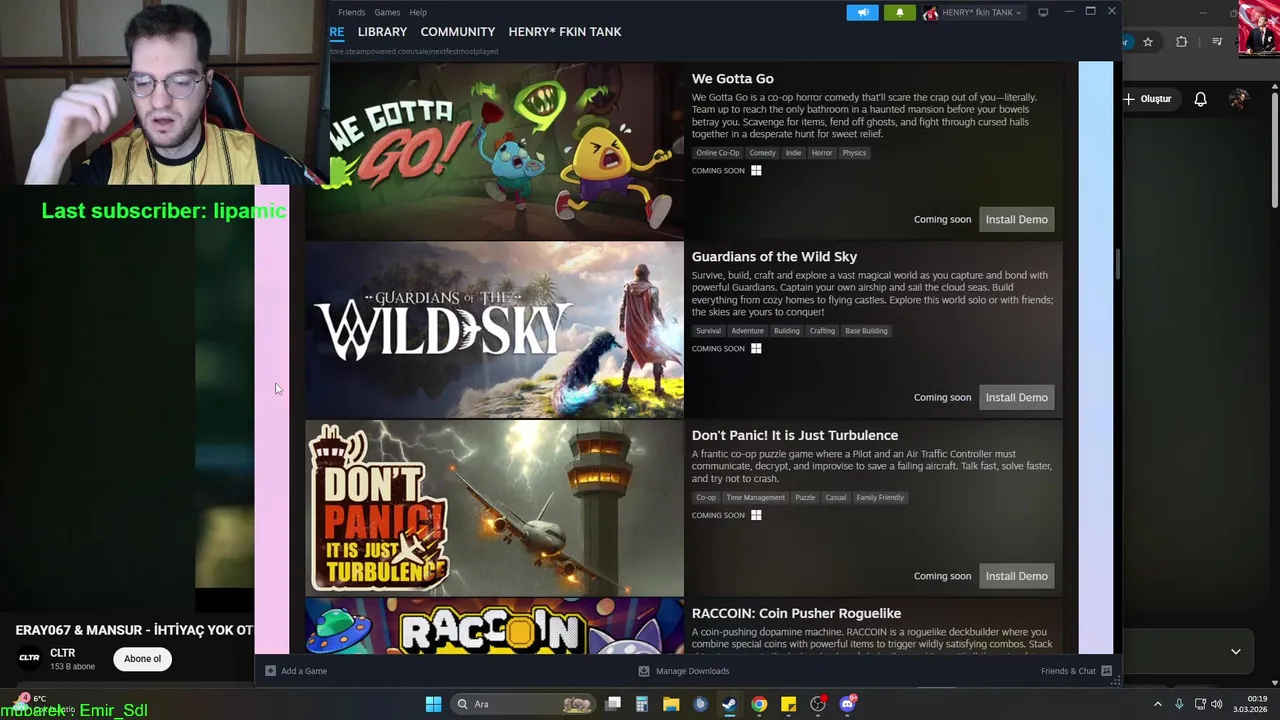Open Guardians of the Wild Sky title

coord(774,257)
